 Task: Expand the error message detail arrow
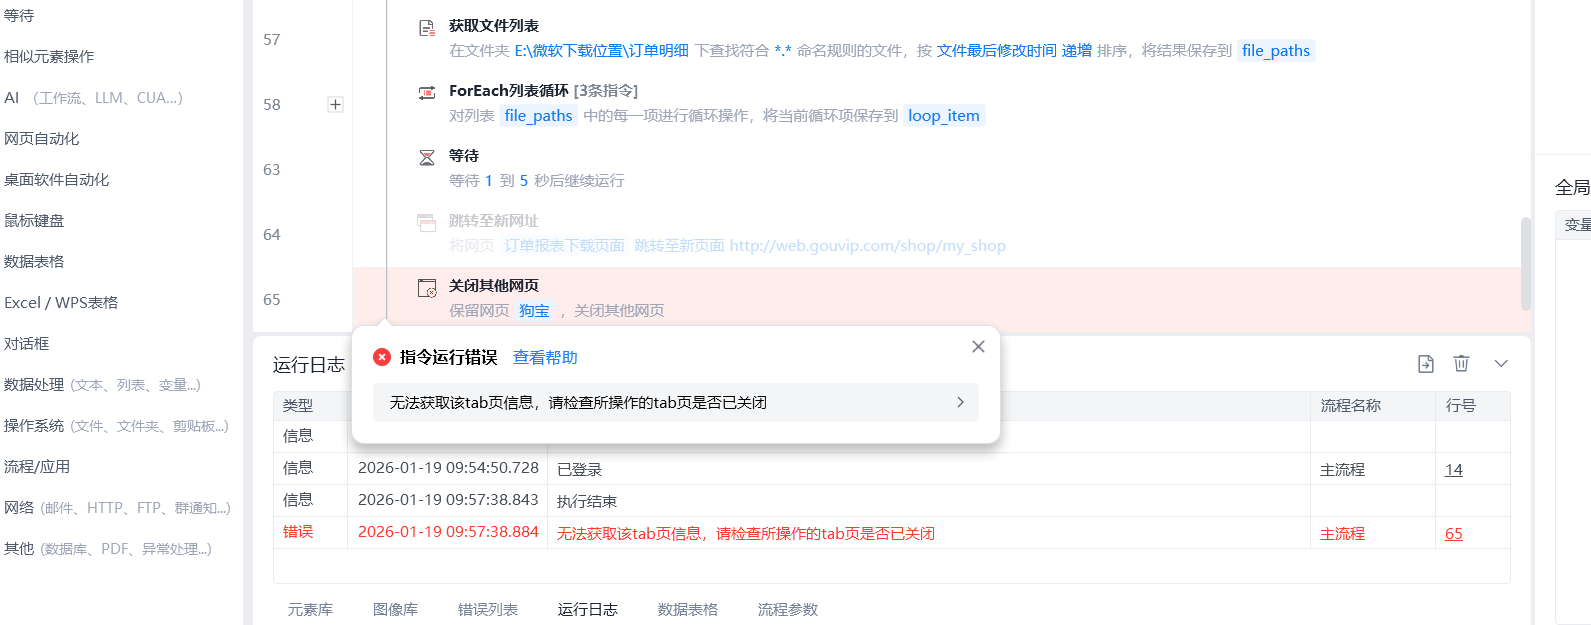coord(960,402)
